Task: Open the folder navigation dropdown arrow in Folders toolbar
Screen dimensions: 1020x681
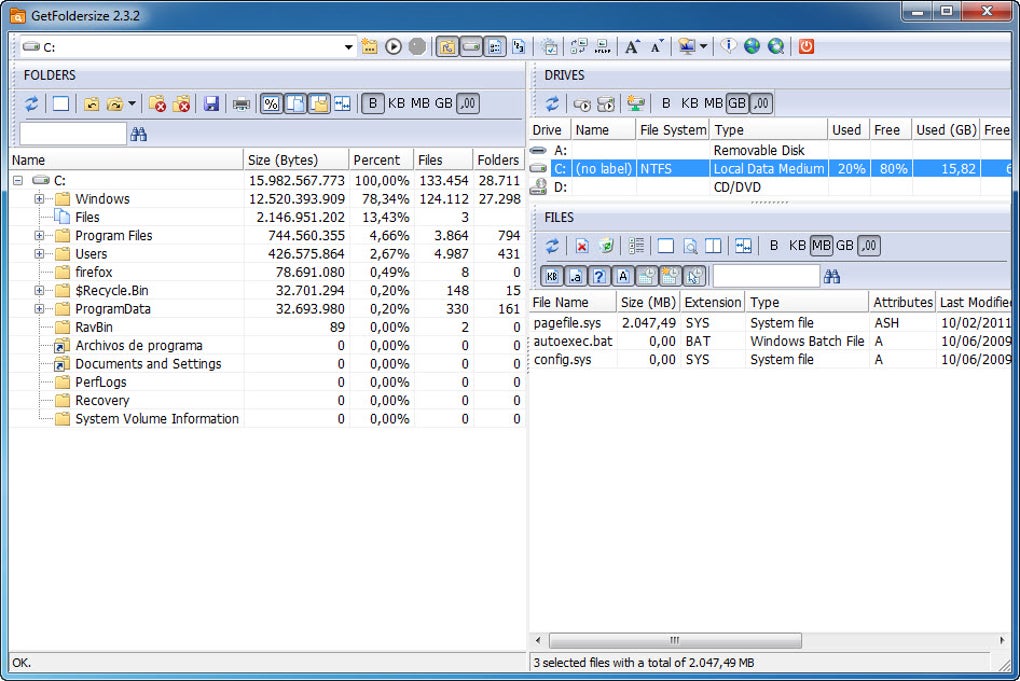Action: point(132,103)
